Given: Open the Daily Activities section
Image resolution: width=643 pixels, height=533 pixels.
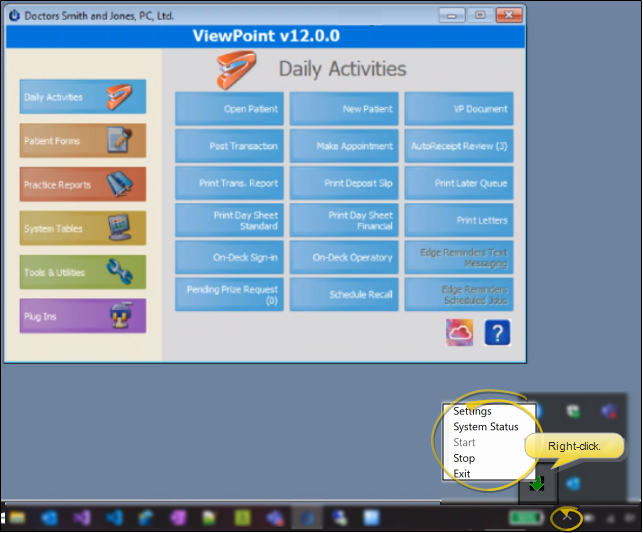Looking at the screenshot, I should pyautogui.click(x=82, y=97).
